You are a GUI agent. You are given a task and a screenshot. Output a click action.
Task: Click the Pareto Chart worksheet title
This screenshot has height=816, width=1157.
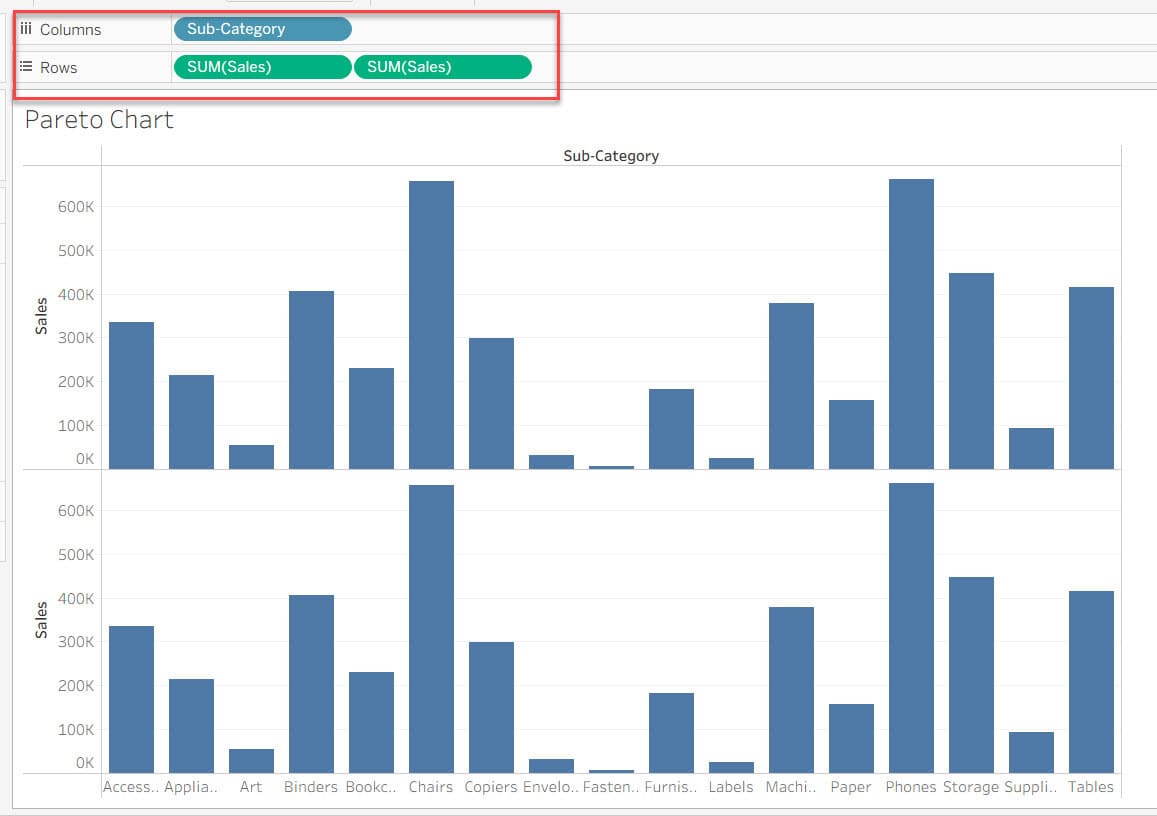point(97,120)
